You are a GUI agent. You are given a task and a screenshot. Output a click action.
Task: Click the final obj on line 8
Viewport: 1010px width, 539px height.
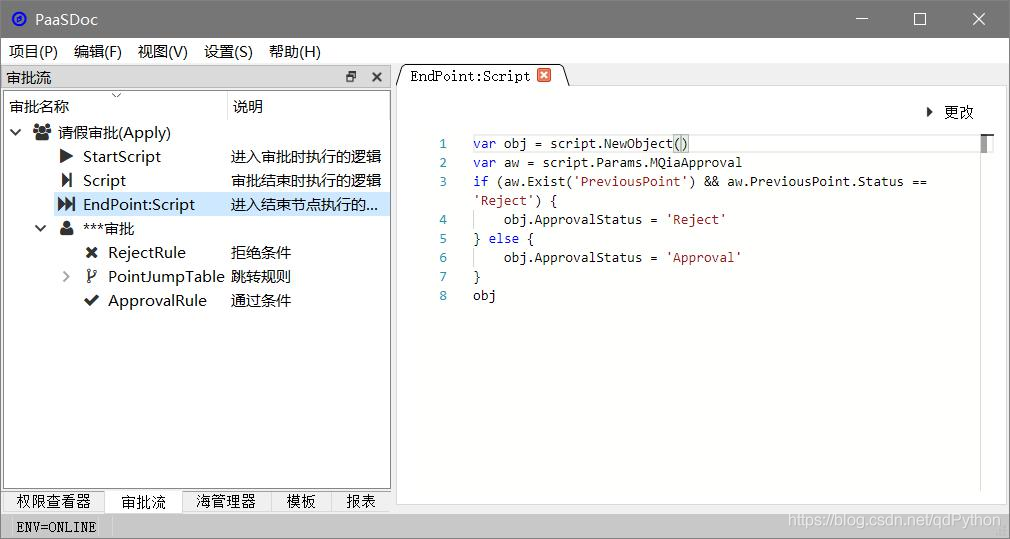click(x=484, y=296)
